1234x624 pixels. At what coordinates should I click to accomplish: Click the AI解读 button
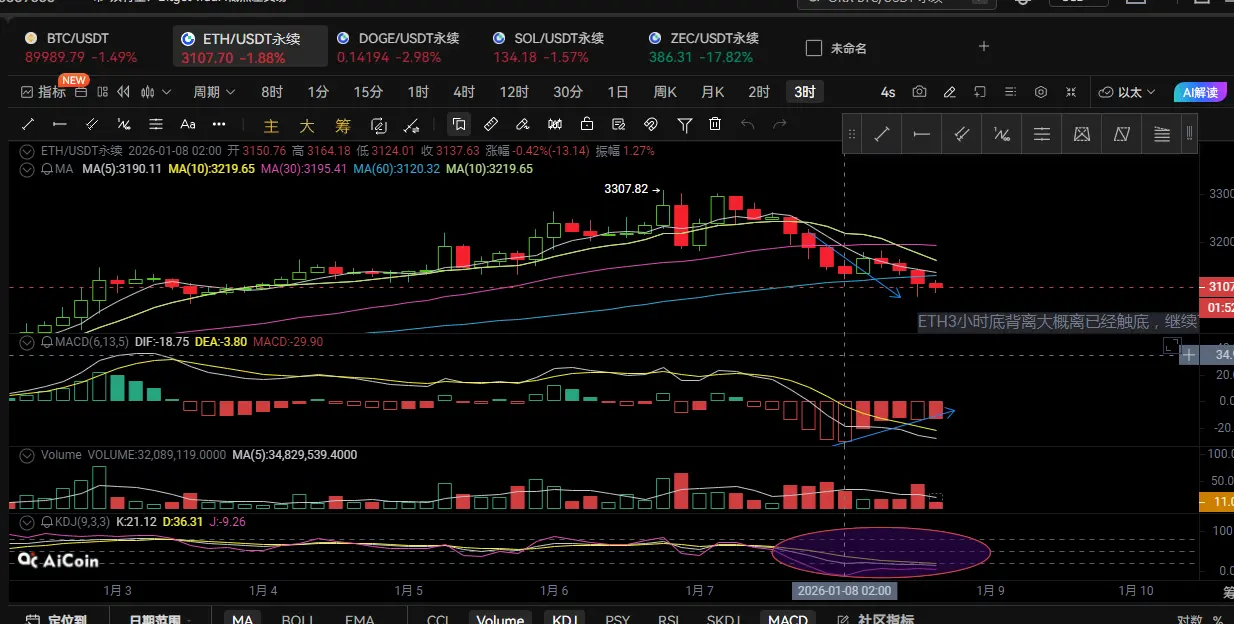1200,92
